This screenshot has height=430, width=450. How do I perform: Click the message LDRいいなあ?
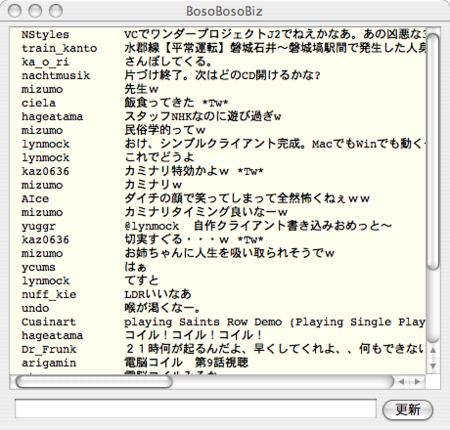click(x=158, y=294)
